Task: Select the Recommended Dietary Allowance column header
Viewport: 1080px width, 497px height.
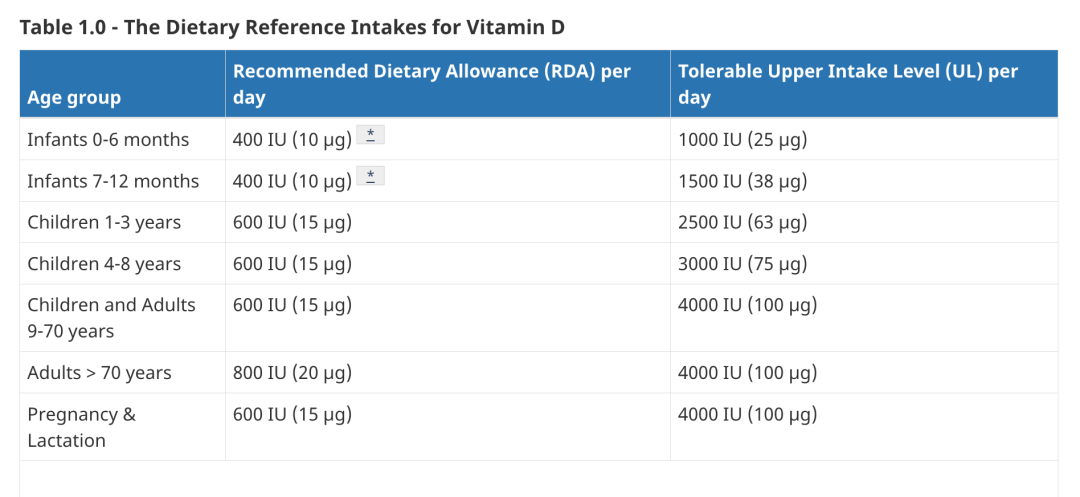Action: (x=432, y=85)
